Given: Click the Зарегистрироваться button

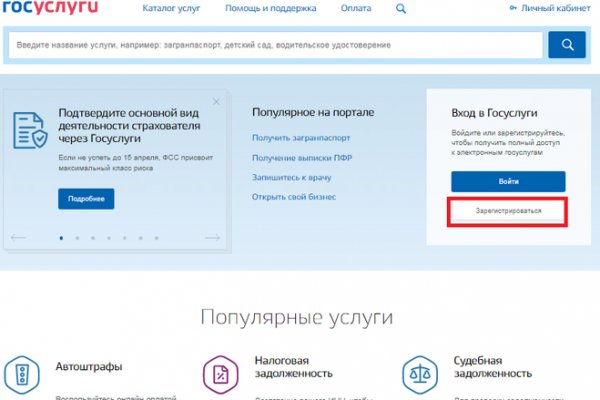Looking at the screenshot, I should pos(508,212).
